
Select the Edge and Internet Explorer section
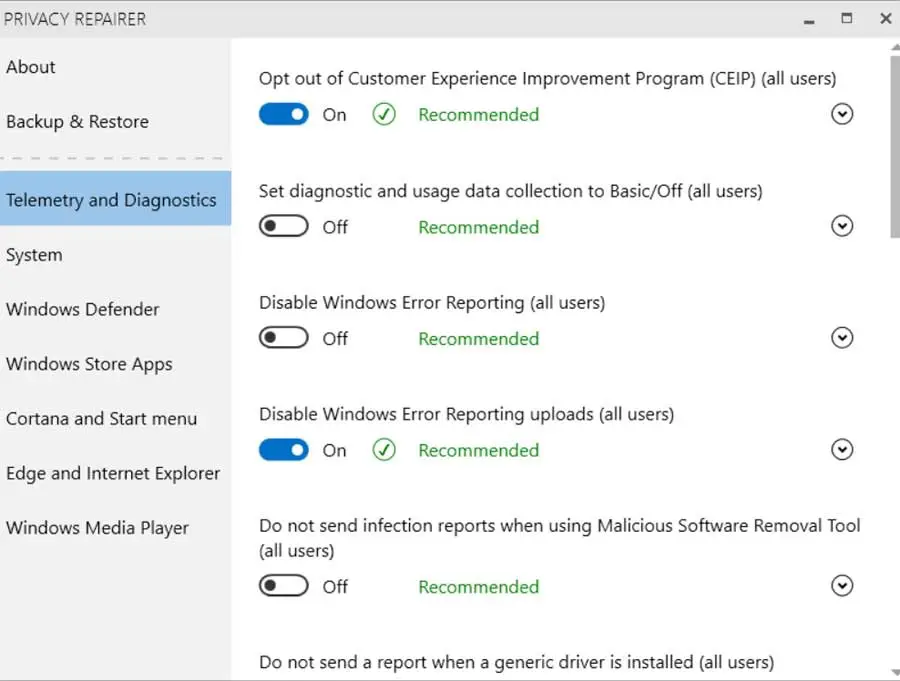[113, 474]
